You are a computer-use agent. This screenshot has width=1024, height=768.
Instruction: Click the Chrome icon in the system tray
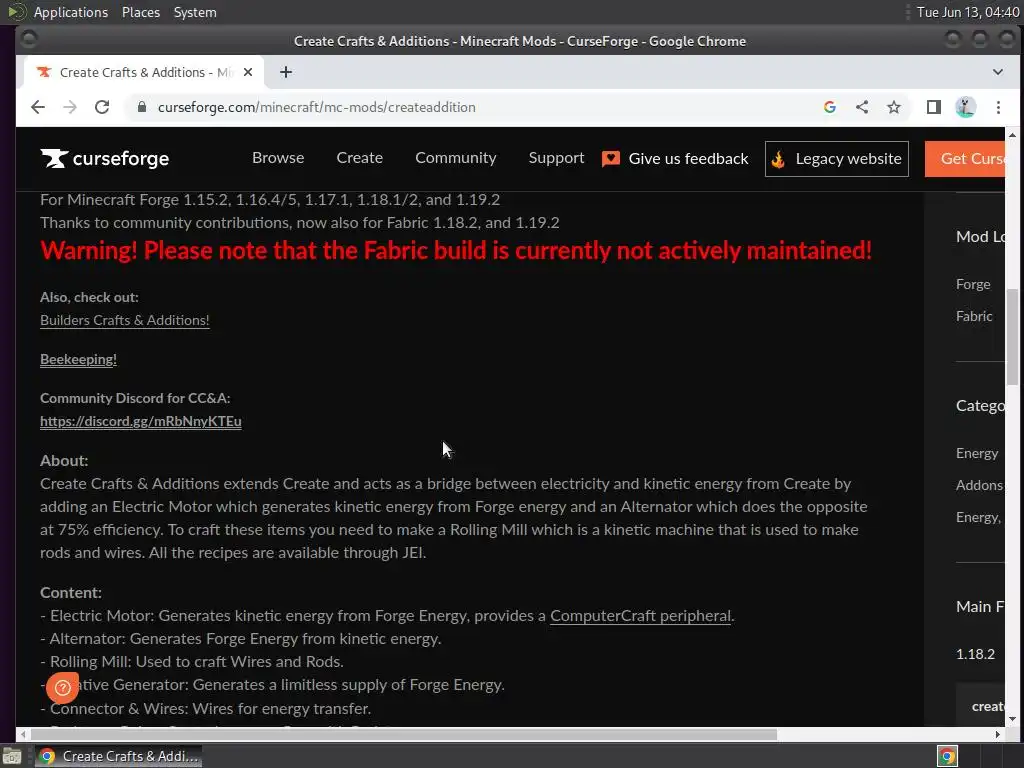click(947, 756)
